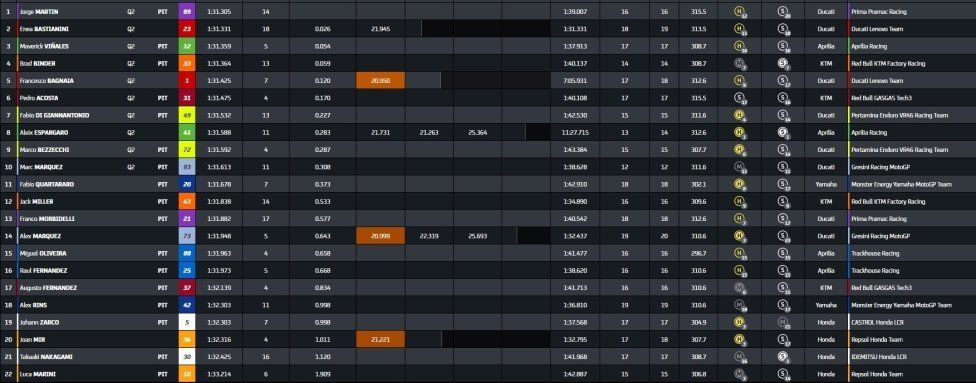The image size is (976, 383).
Task: Click Fabio Quartararo's hard front tyre icon
Action: pos(739,184)
